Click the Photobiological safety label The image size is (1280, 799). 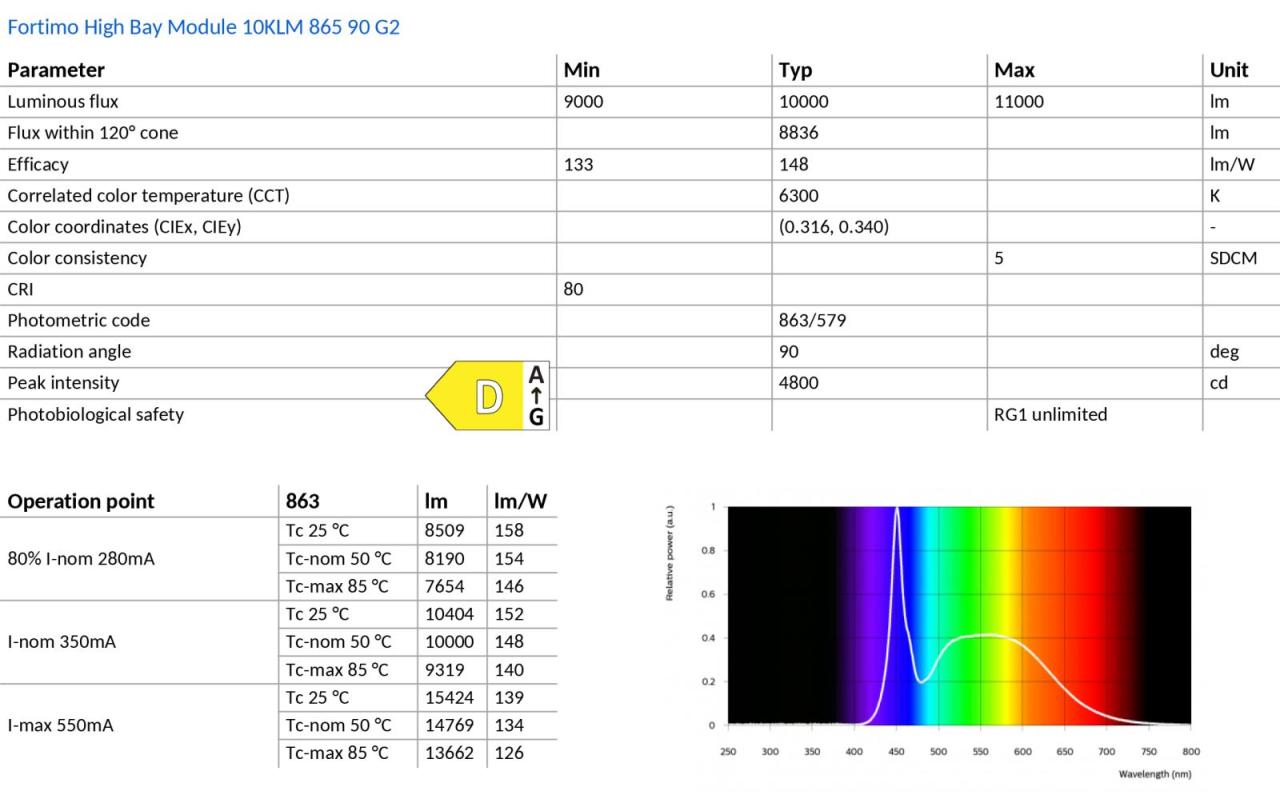coord(96,414)
